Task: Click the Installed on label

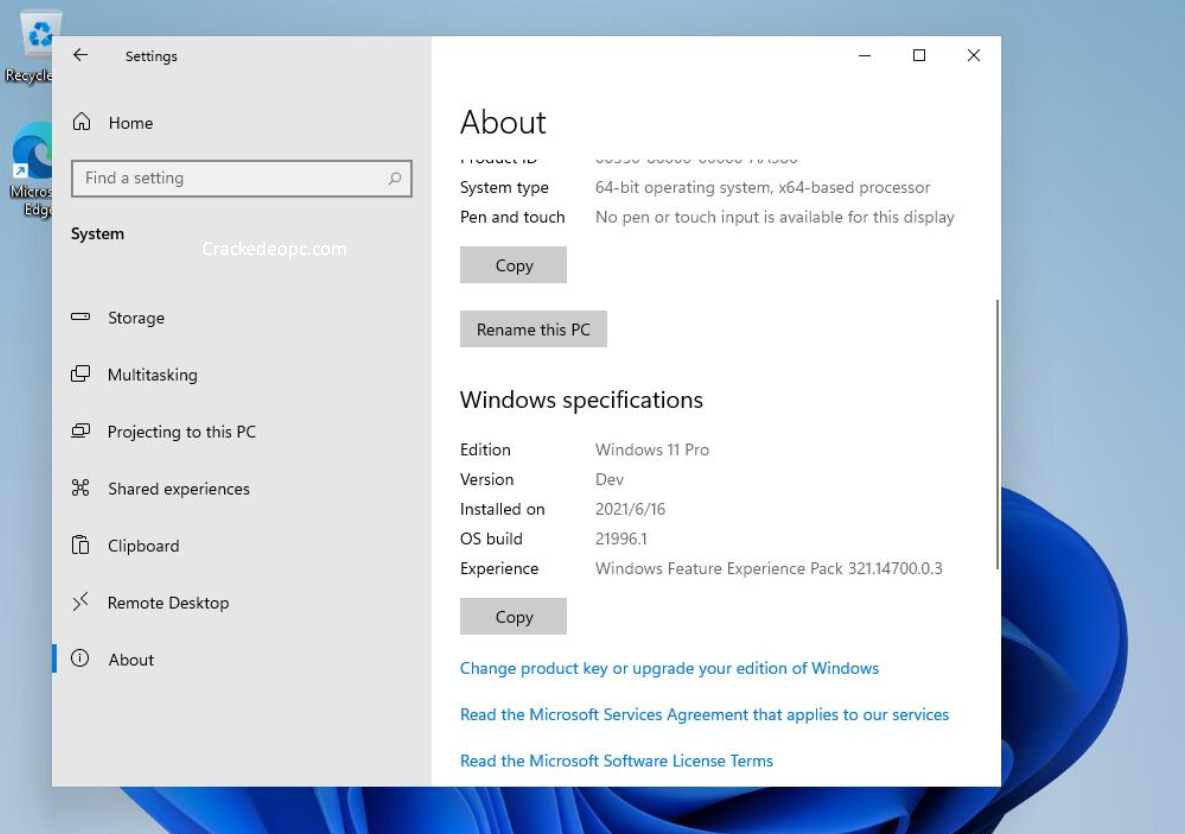Action: pos(503,509)
